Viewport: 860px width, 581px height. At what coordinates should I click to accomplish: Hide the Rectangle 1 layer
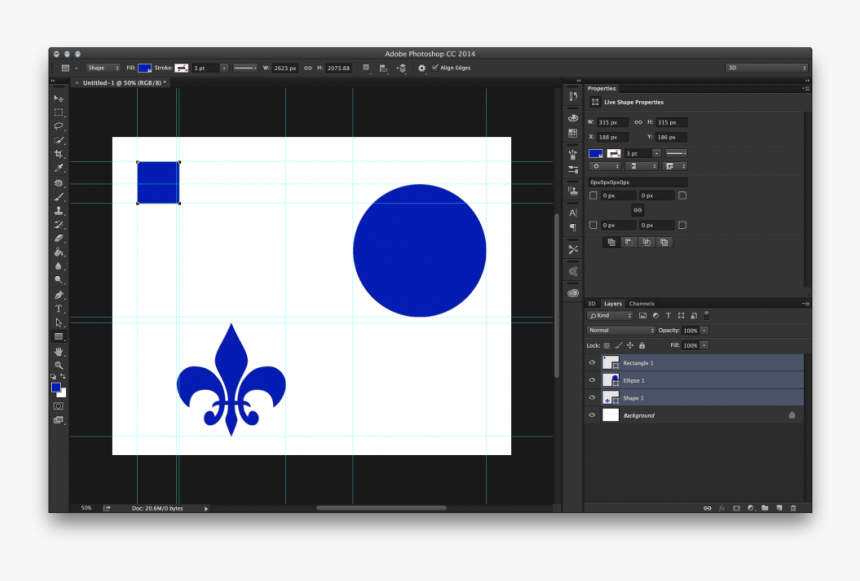click(592, 363)
